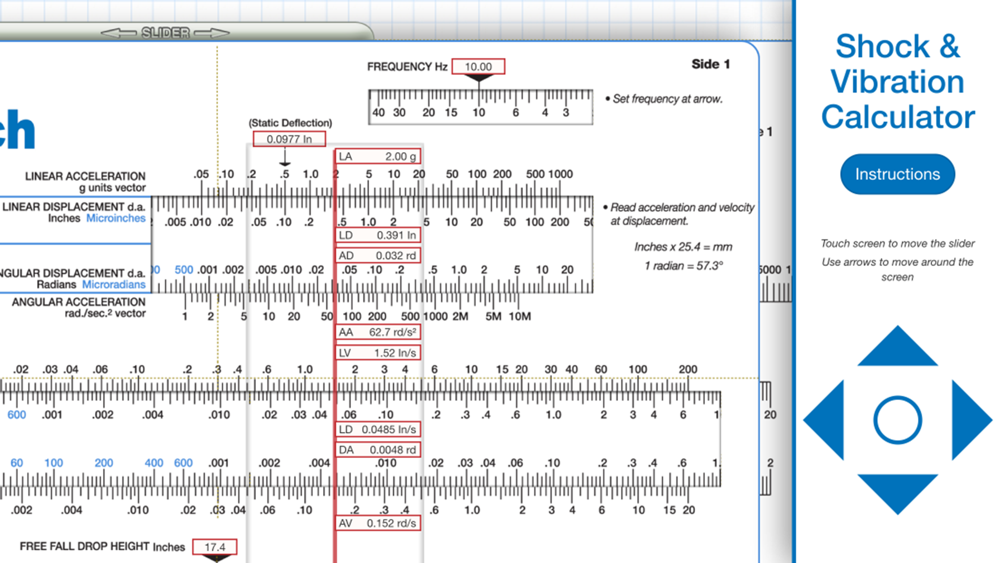Grab the SLIDER tab handle
This screenshot has width=1000, height=563.
pos(165,33)
